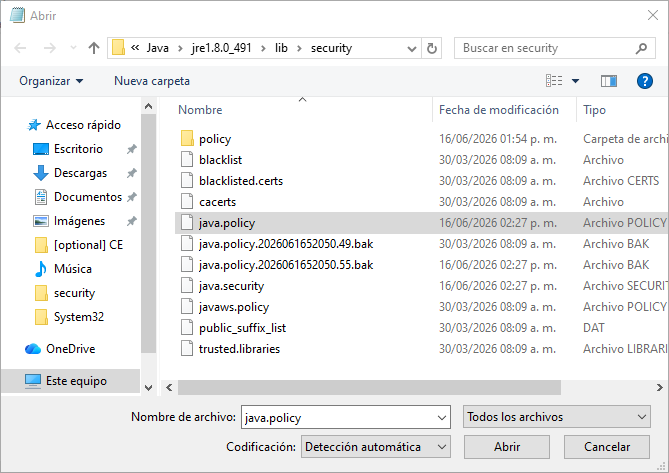Open the Codificación dropdown
669x473 pixels.
pyautogui.click(x=375, y=447)
